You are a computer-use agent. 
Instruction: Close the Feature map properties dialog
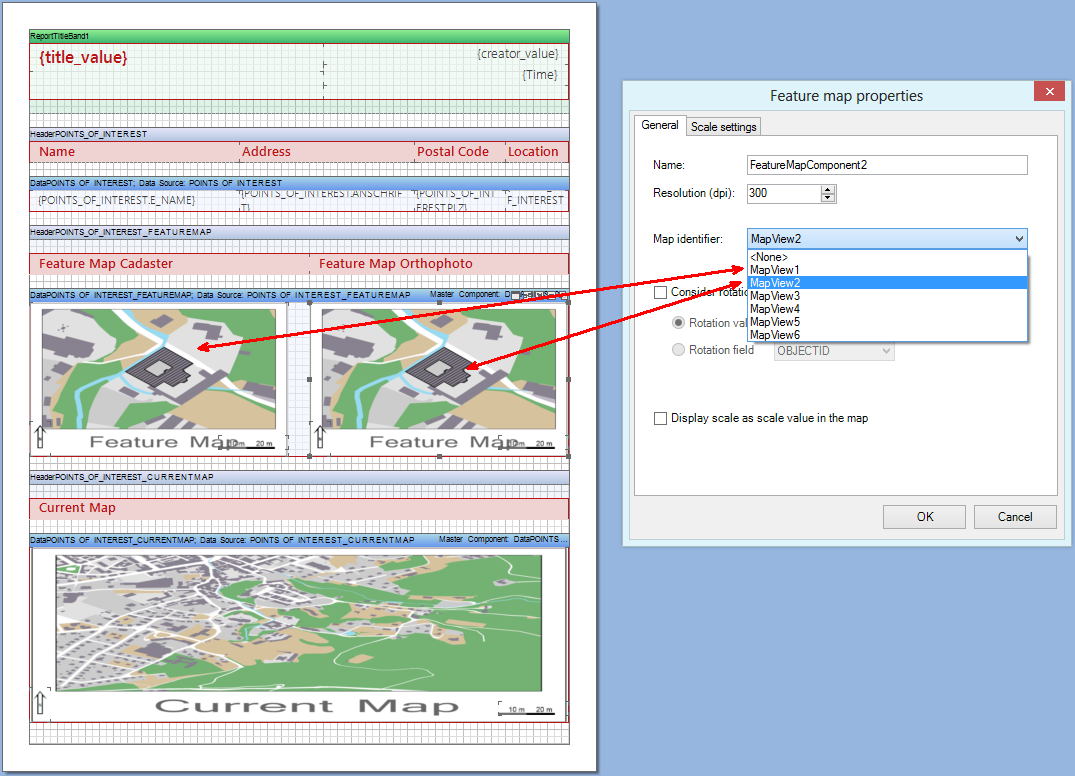[x=1049, y=91]
